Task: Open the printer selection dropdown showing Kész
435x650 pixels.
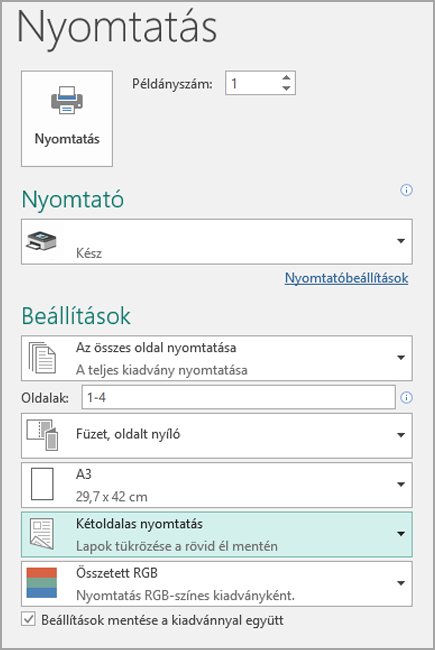Action: (217, 242)
